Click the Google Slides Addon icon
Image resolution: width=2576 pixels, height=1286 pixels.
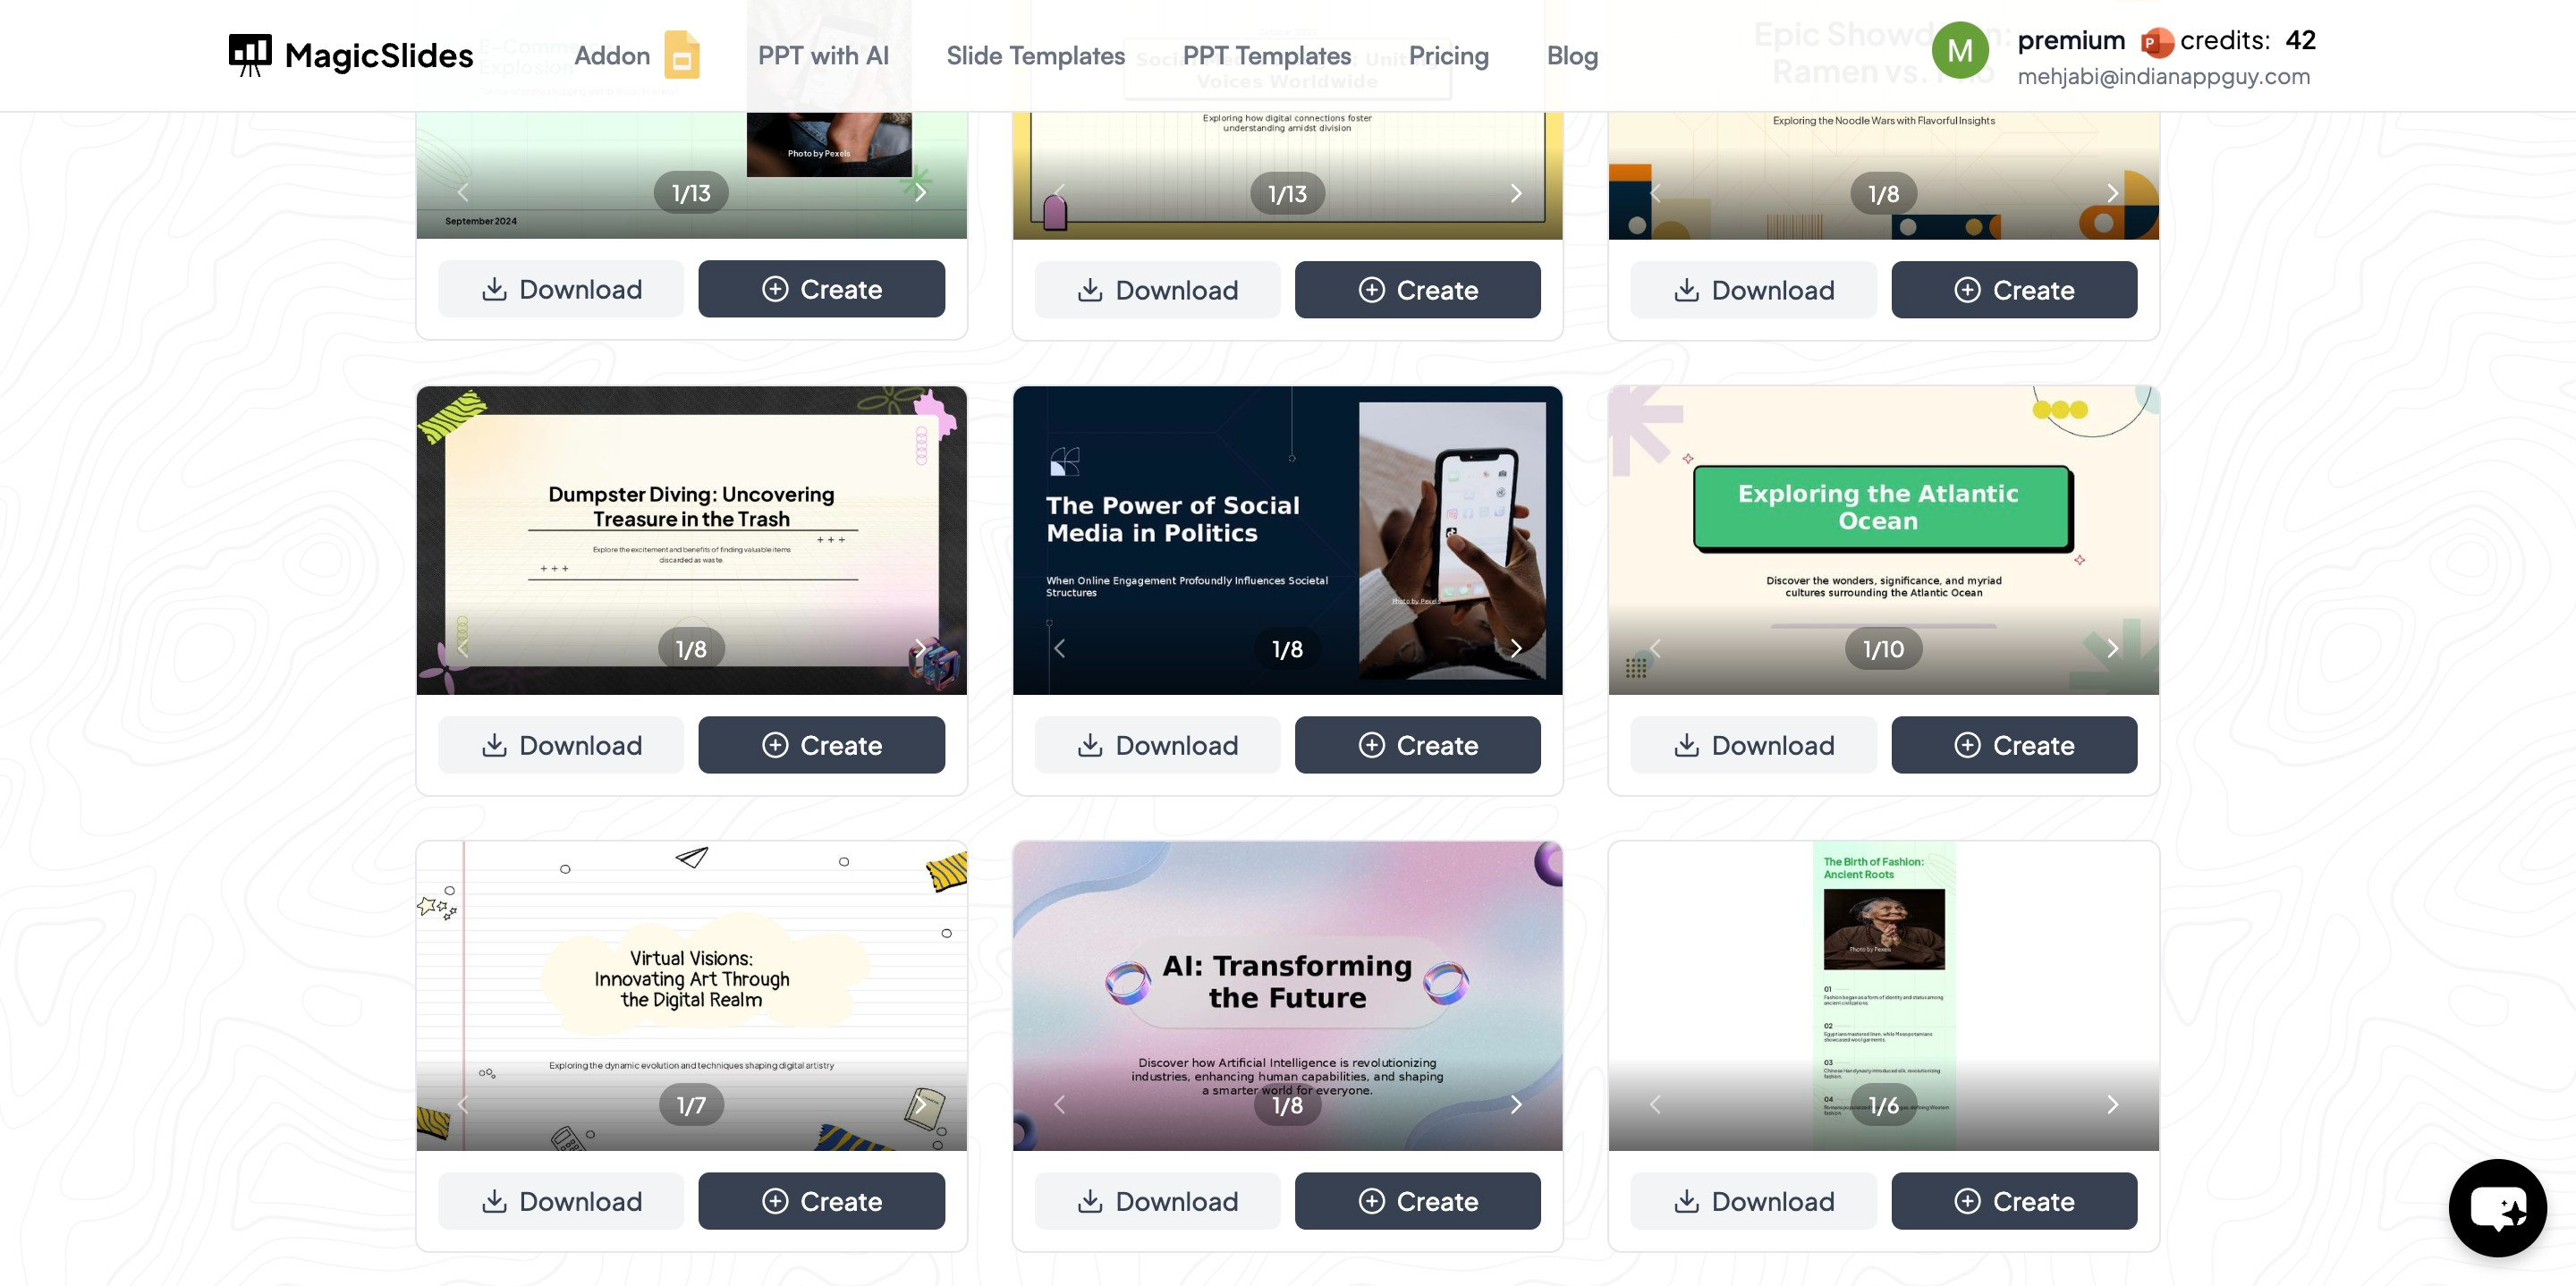[682, 55]
